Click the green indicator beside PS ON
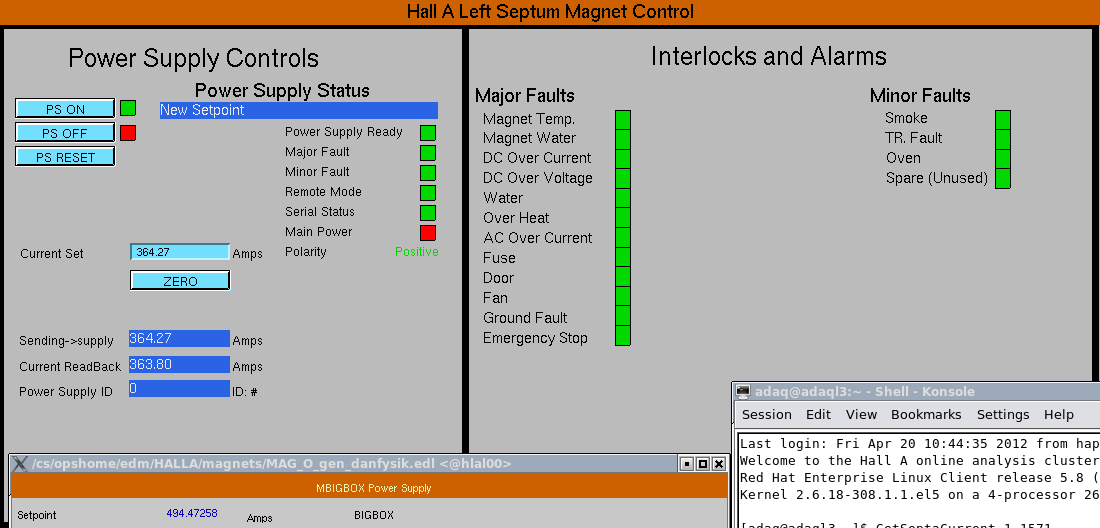1100x528 pixels. point(128,108)
